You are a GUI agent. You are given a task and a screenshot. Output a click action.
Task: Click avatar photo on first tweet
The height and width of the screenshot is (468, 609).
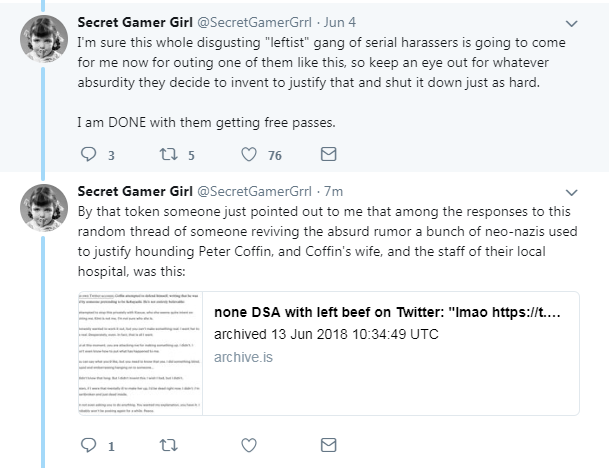coord(44,39)
